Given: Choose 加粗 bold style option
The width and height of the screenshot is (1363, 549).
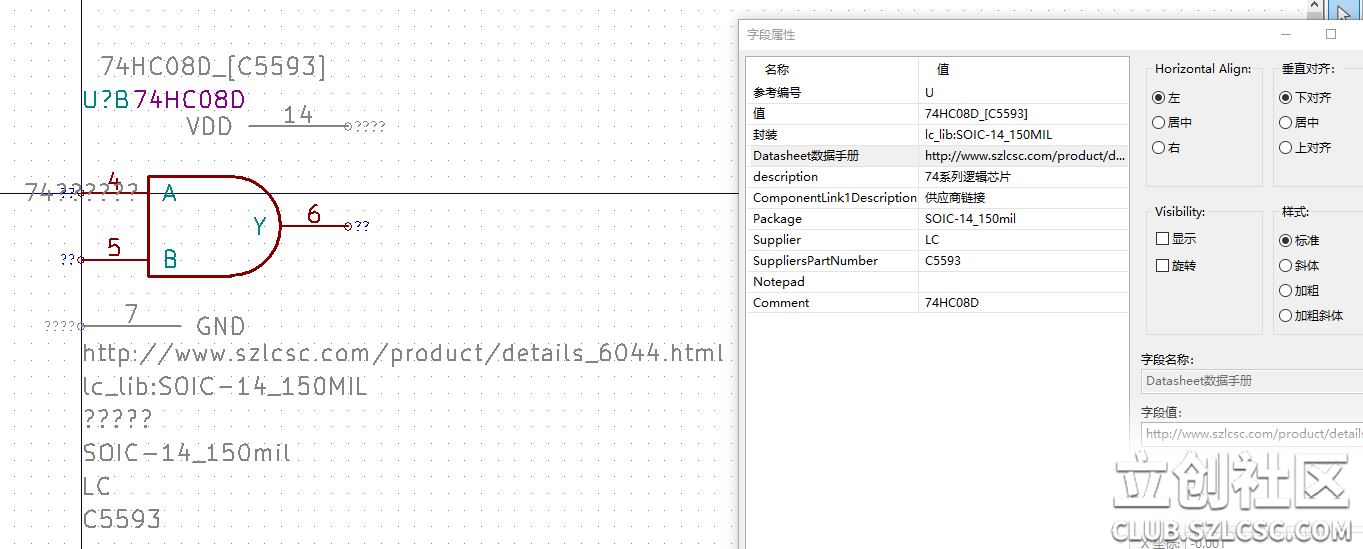Looking at the screenshot, I should (1286, 291).
